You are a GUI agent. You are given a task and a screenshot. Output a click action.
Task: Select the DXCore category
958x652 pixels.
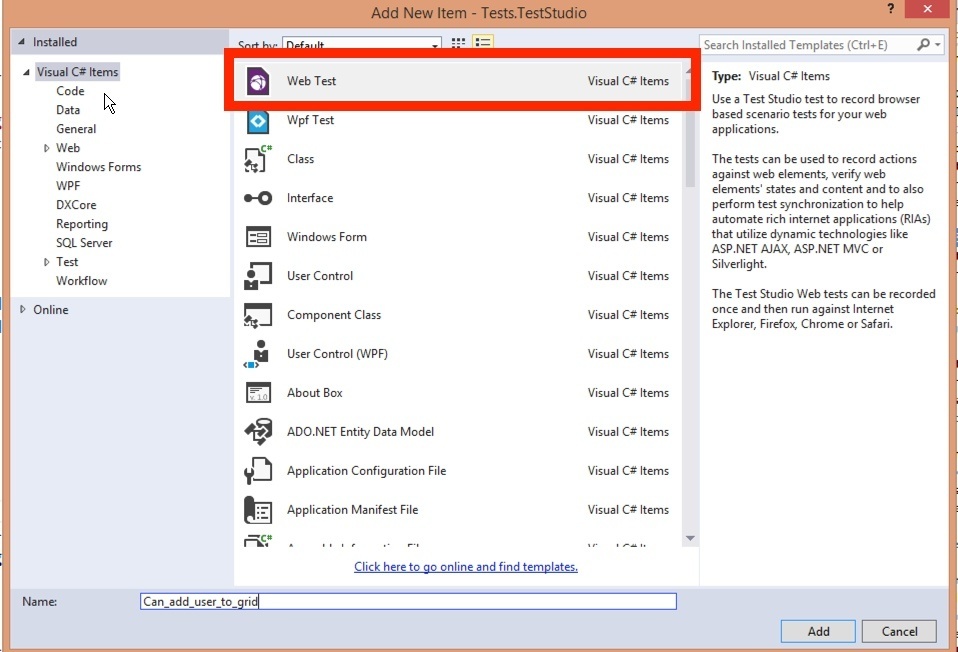[x=76, y=205]
